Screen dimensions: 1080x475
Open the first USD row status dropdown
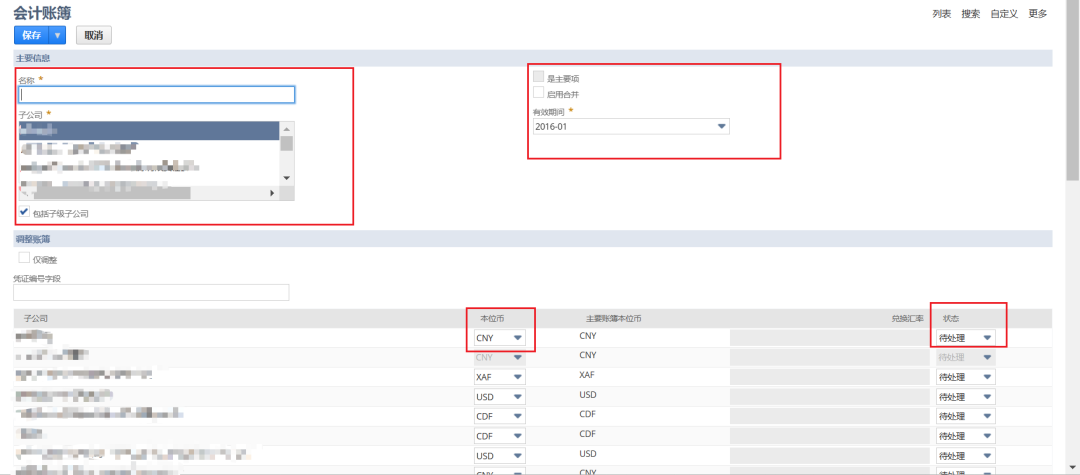click(x=966, y=397)
